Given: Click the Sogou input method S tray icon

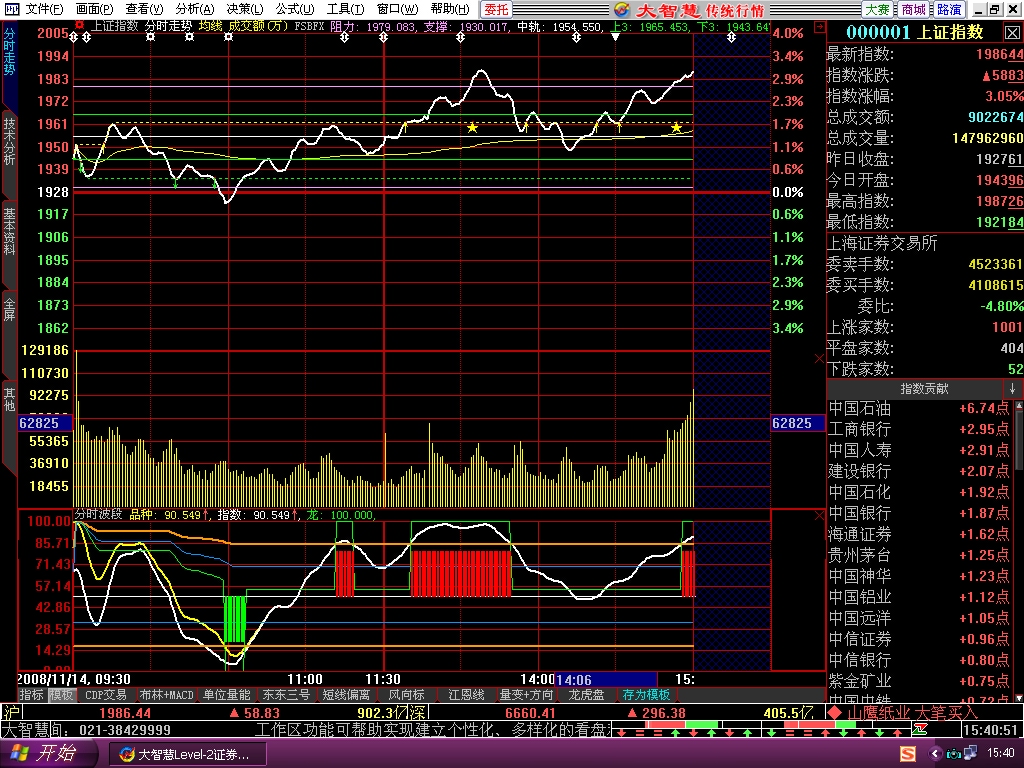Looking at the screenshot, I should (x=908, y=754).
